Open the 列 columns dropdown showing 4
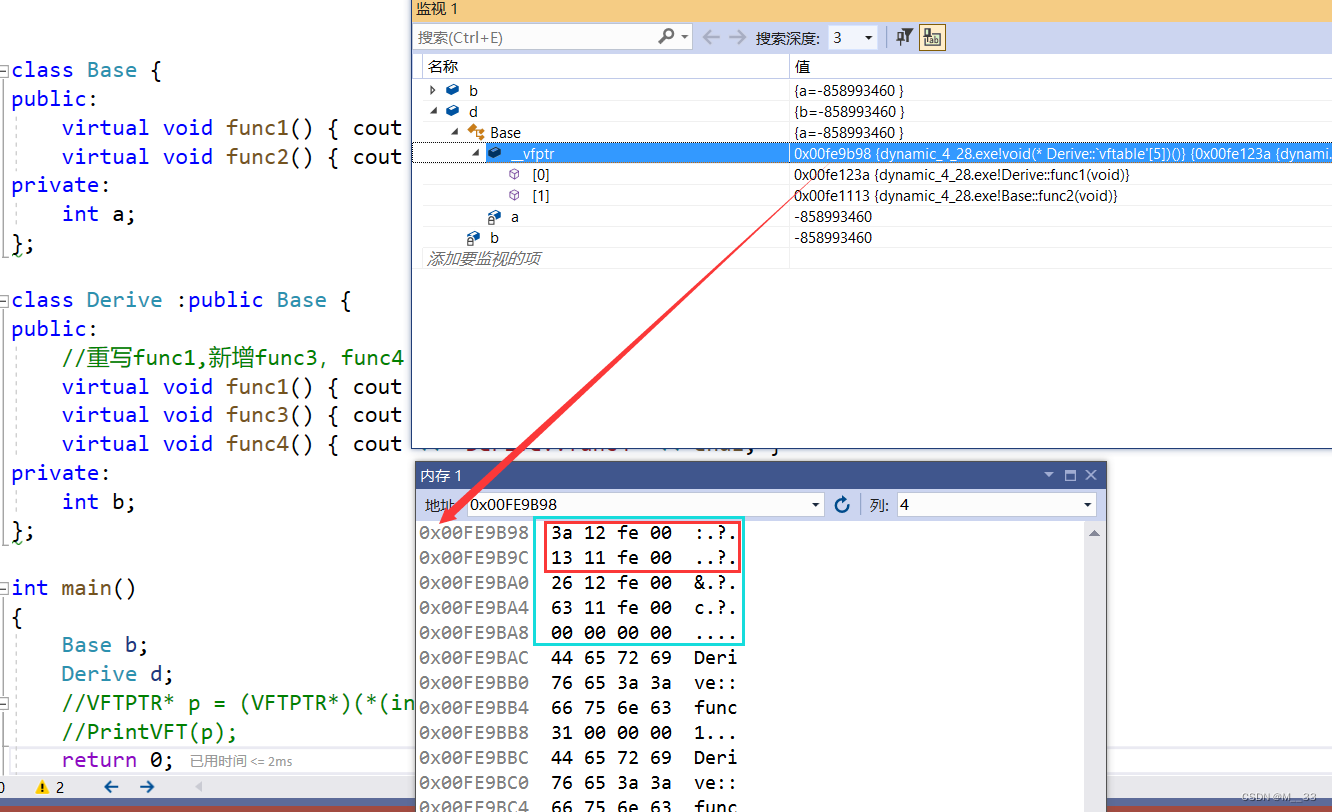 tap(1088, 505)
